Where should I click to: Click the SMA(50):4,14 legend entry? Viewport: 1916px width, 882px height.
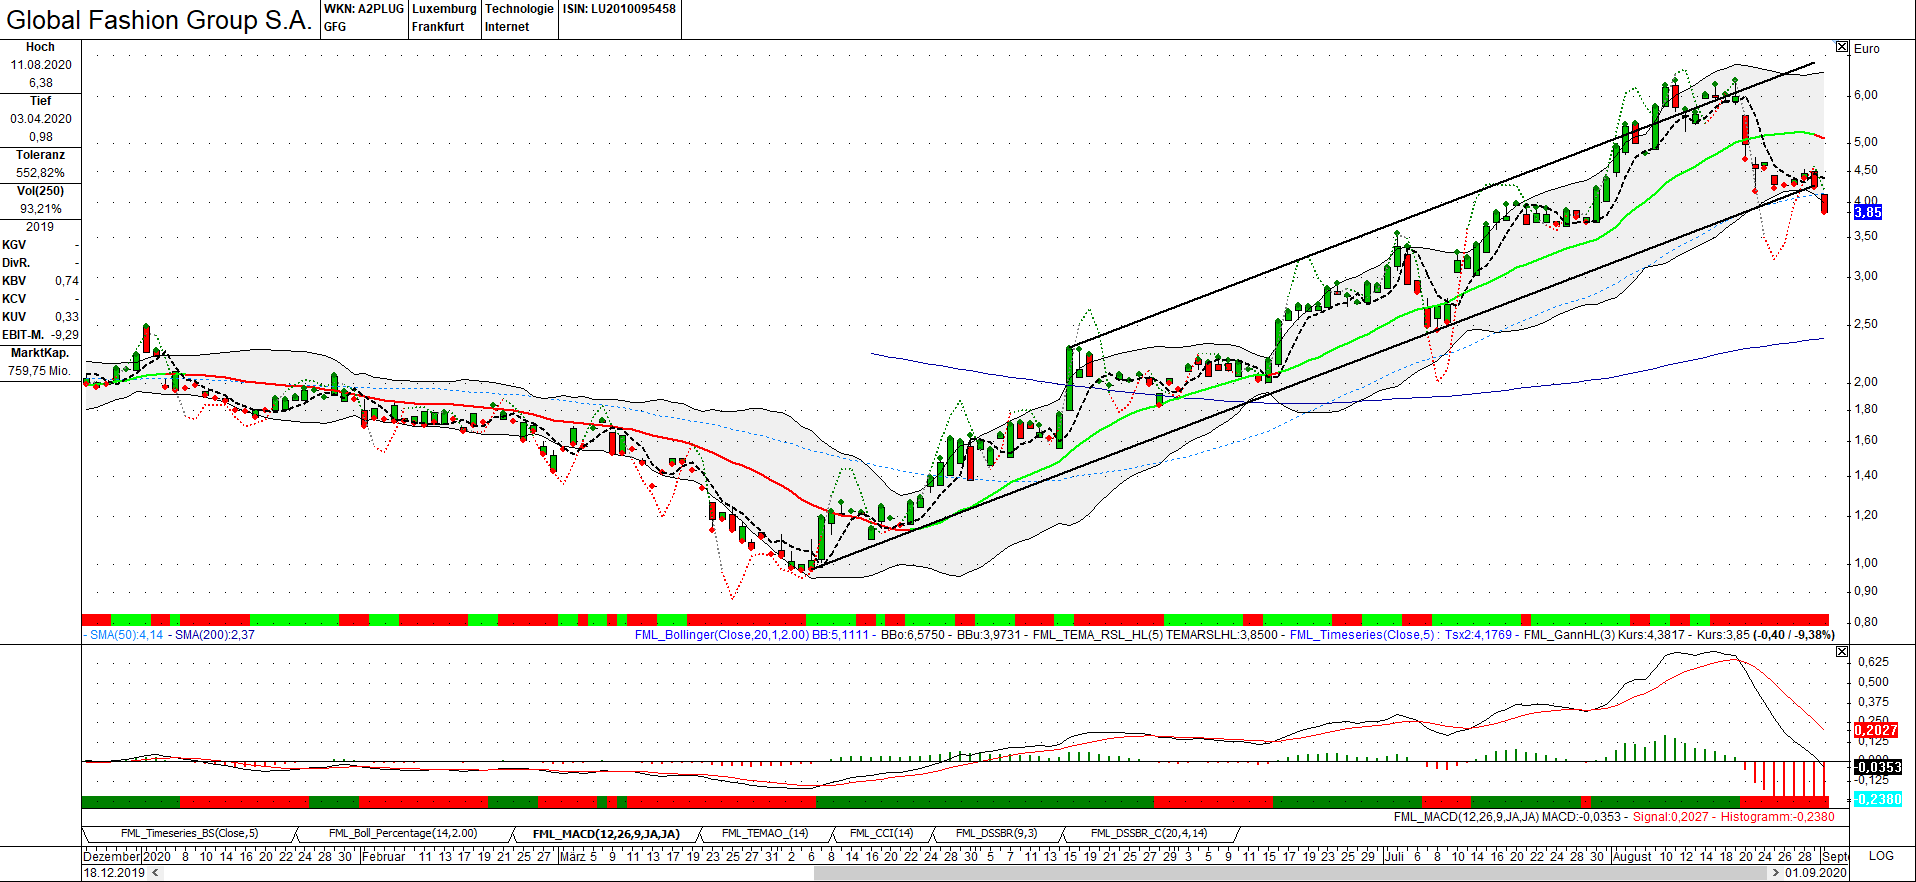pos(126,635)
